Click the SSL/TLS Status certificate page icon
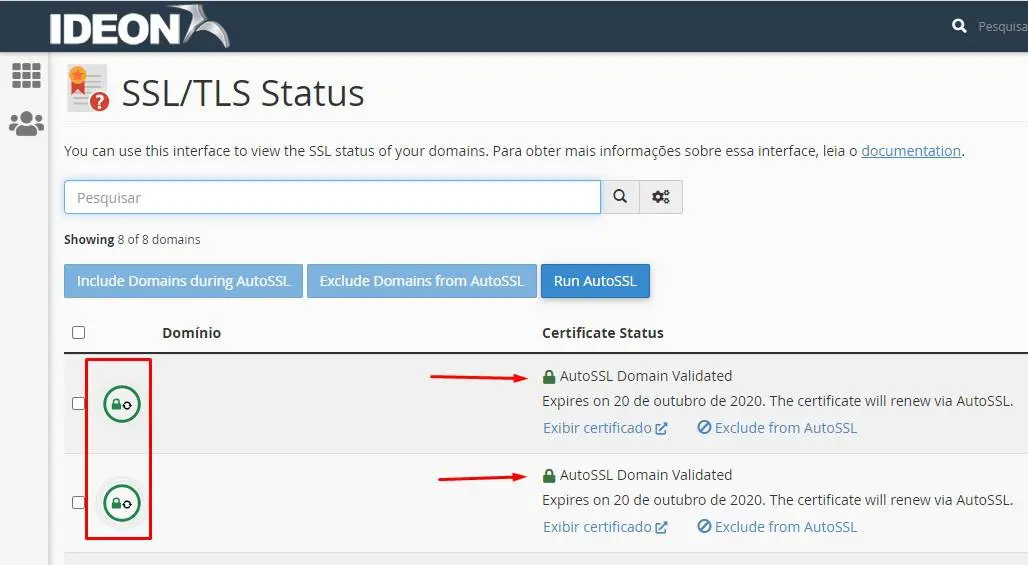This screenshot has width=1028, height=565. pos(87,88)
